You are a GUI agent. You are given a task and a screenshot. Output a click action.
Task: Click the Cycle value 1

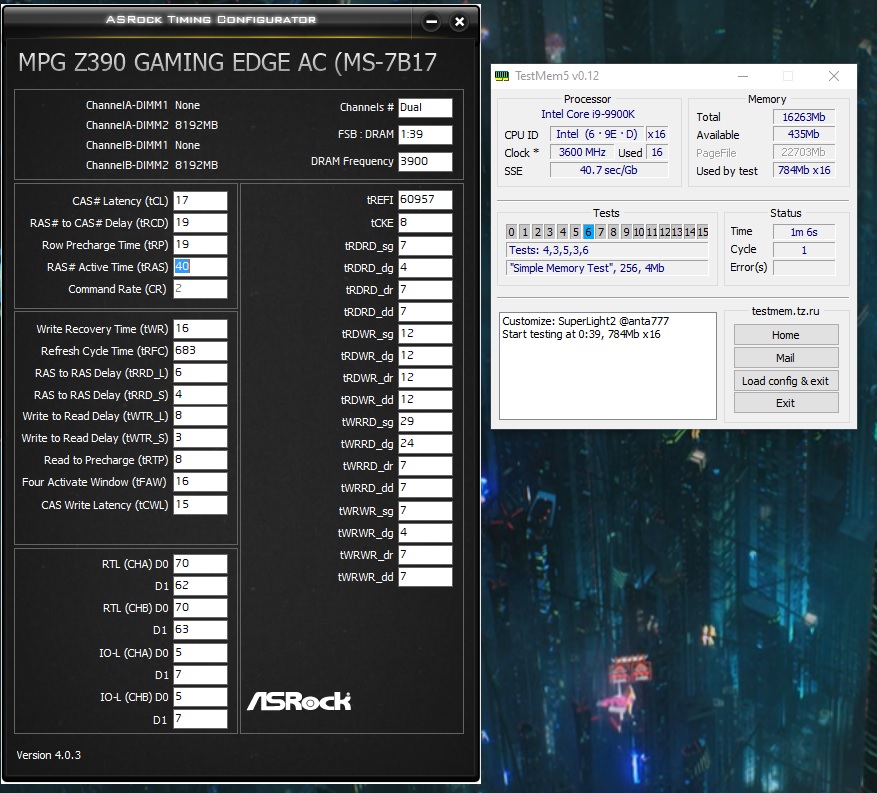pos(804,249)
